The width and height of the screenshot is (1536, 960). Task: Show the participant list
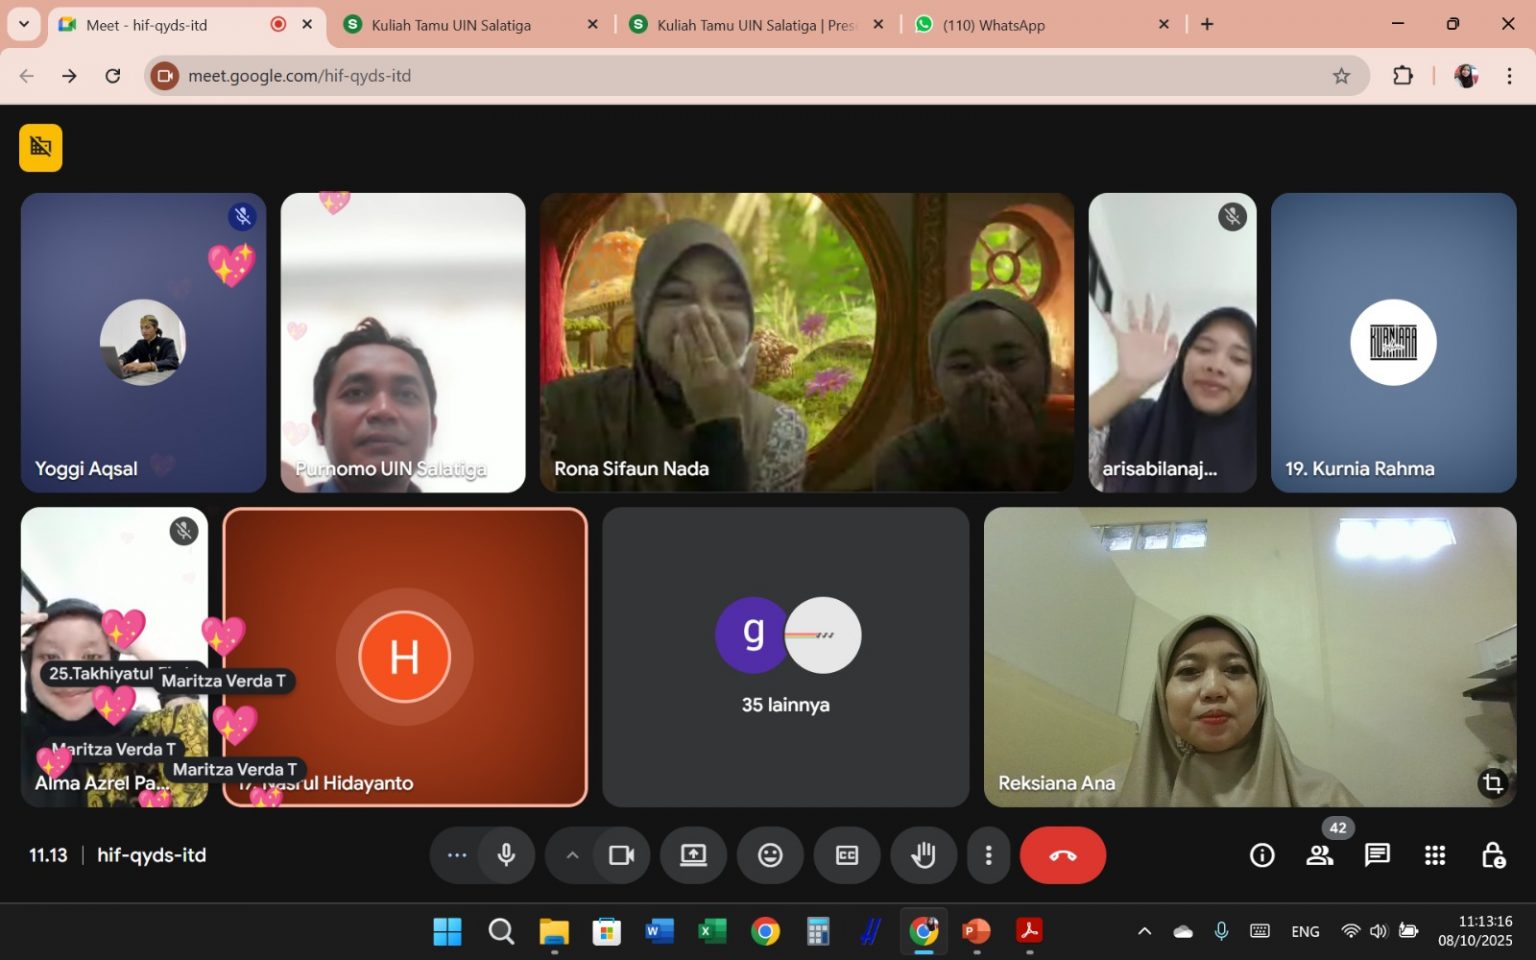coord(1320,855)
